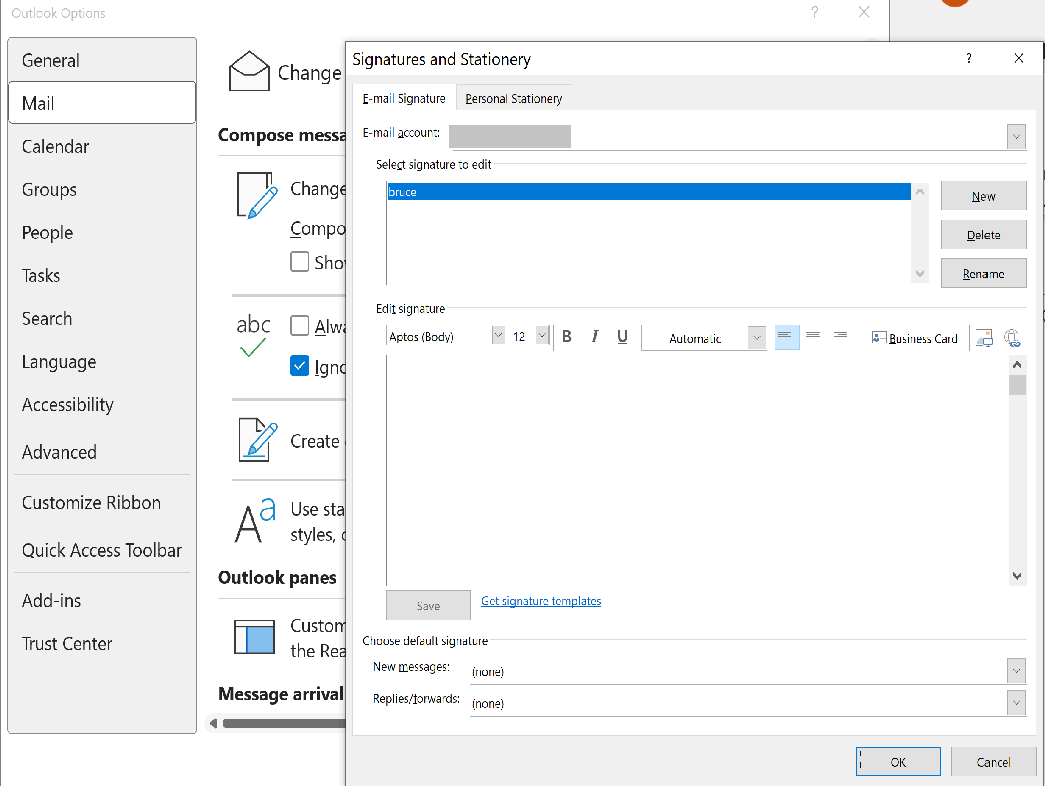Align signature text right
The image size is (1045, 786).
[840, 337]
